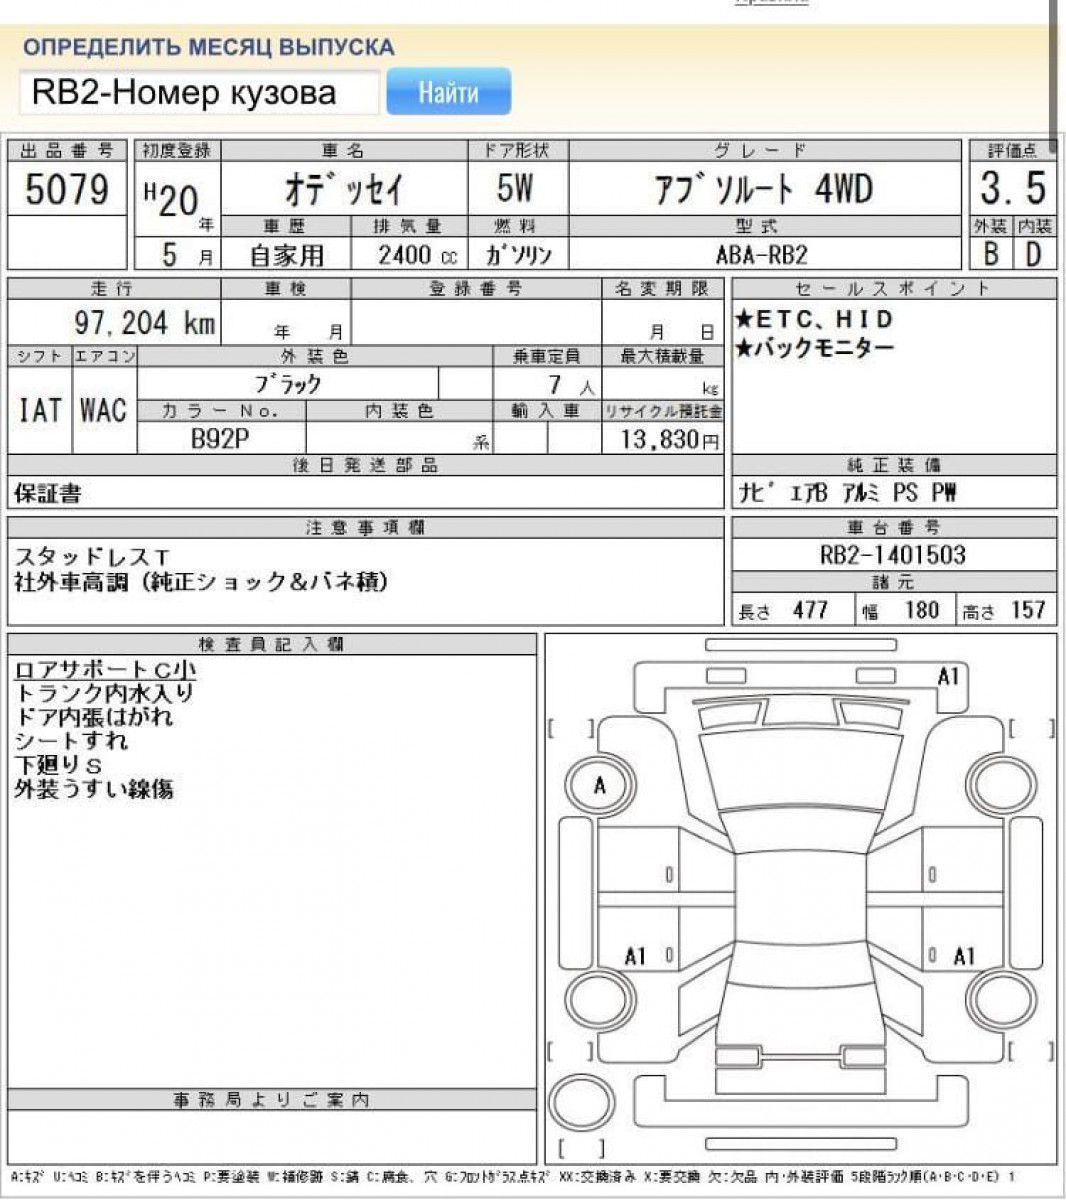
Task: Select the スタッドレスT note line
Action: [x=91, y=557]
